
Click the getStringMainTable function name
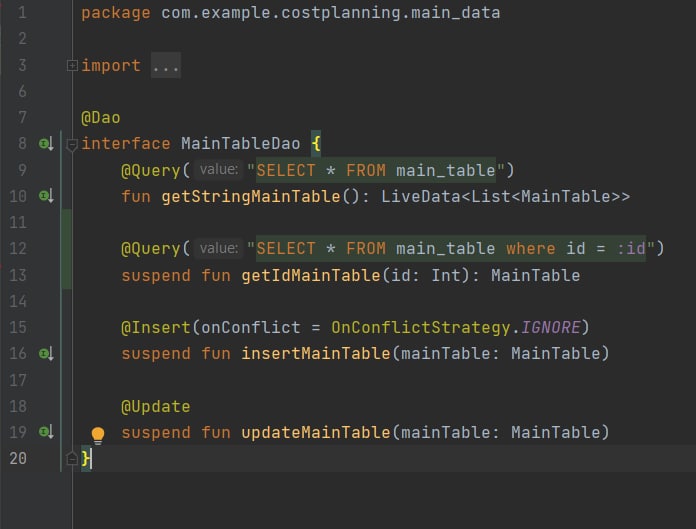(251, 196)
